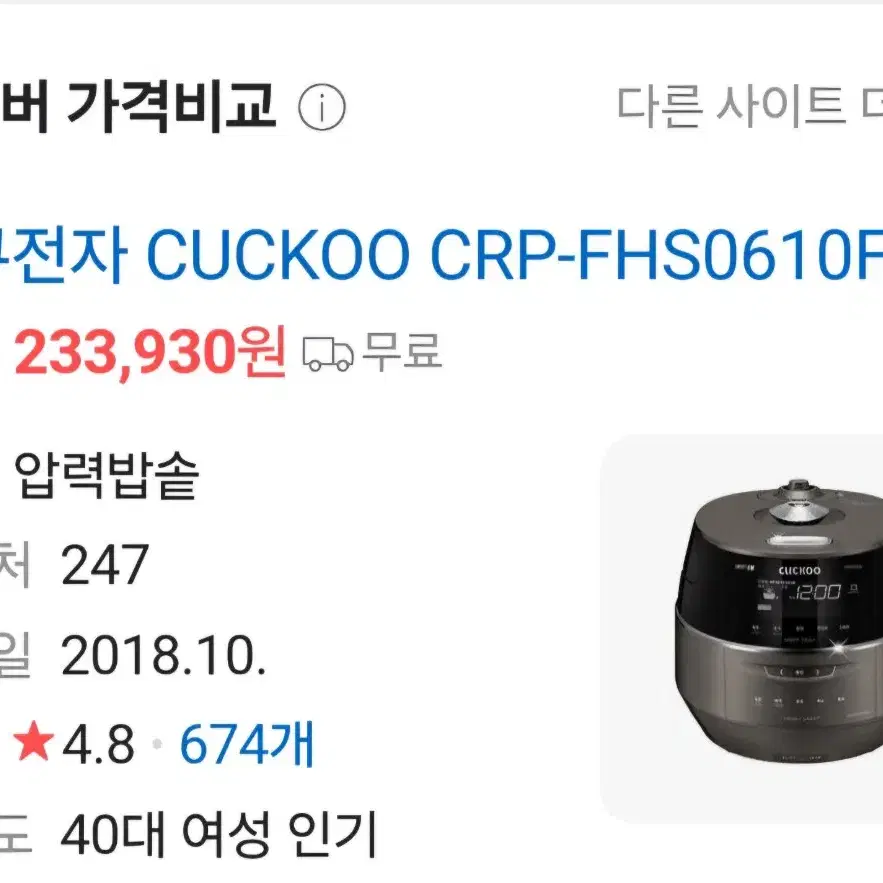The image size is (883, 883).
Task: Click the 247 seller count
Action: point(105,564)
